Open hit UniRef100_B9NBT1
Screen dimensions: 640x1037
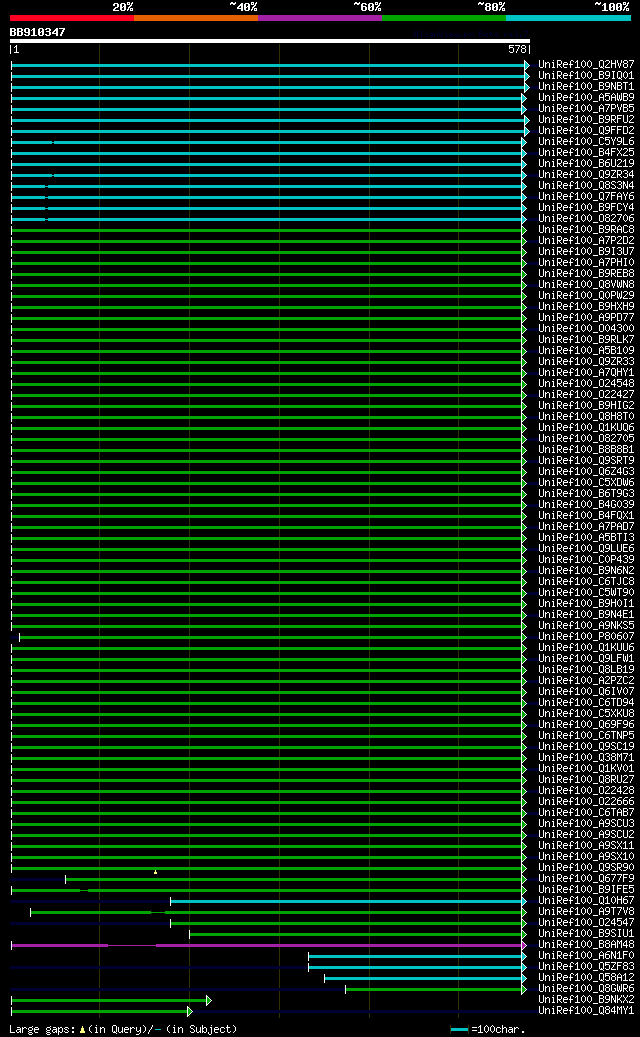(x=586, y=87)
